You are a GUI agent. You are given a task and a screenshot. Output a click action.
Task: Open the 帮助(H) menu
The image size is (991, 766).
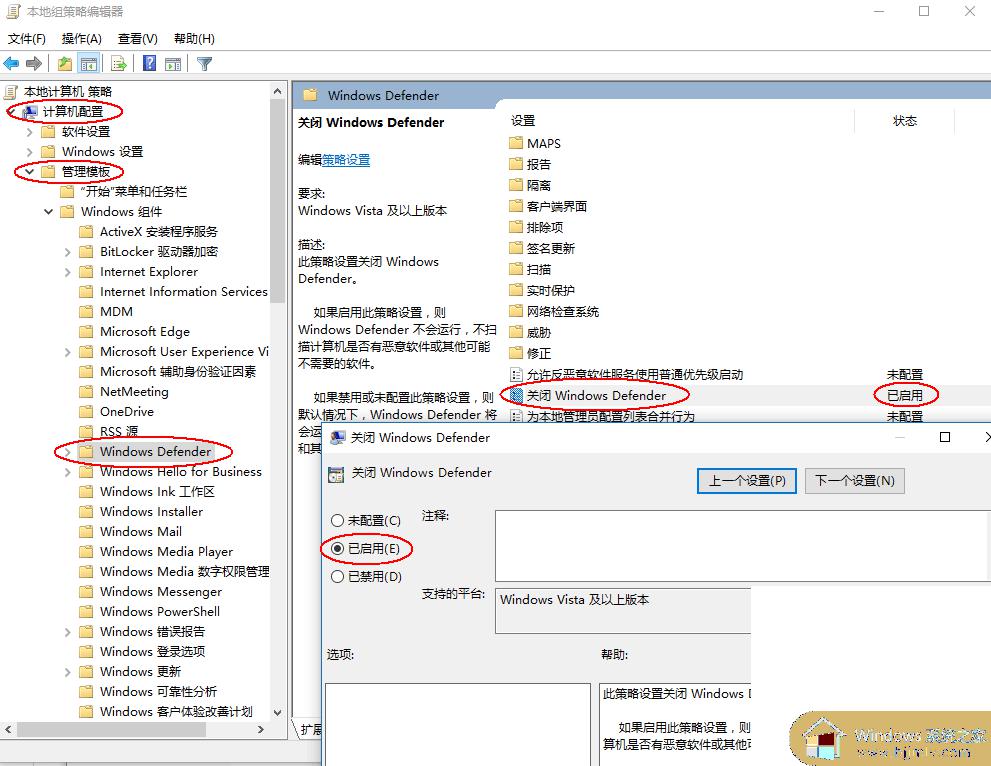tap(194, 39)
